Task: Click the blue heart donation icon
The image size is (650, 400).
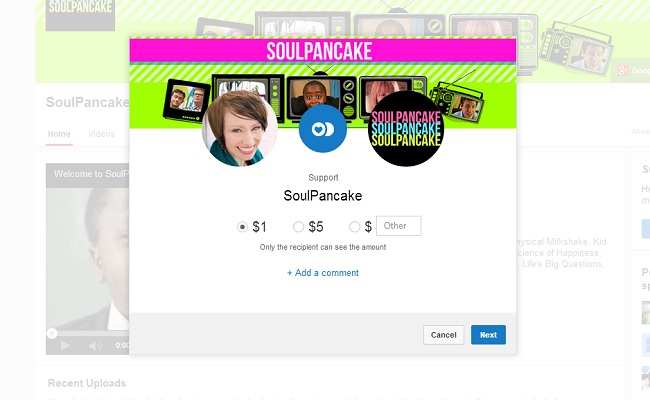Action: pyautogui.click(x=323, y=128)
